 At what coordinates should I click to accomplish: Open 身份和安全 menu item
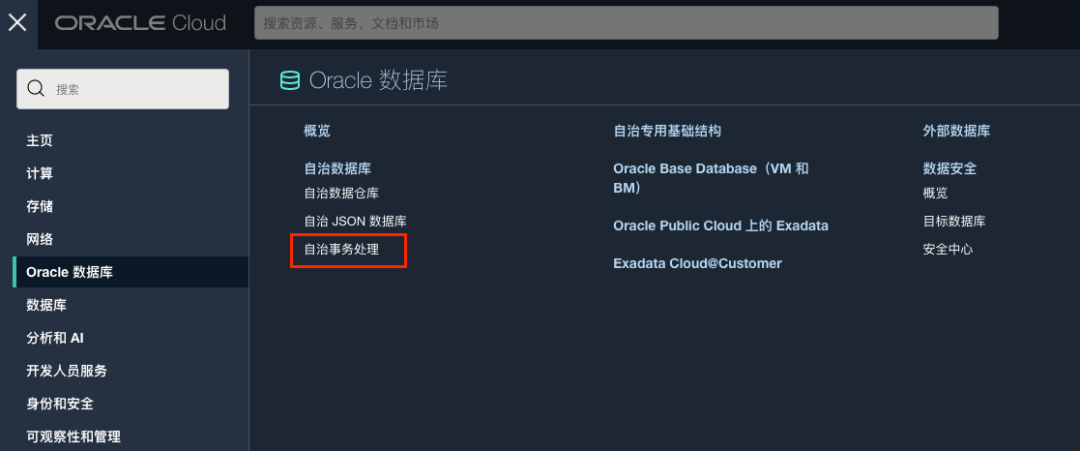(60, 404)
